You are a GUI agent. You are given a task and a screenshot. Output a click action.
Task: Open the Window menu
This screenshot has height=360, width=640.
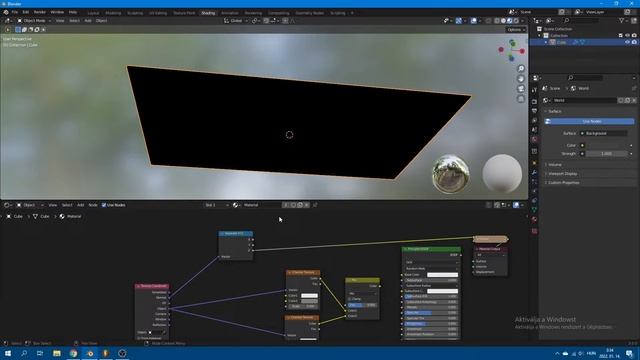[x=57, y=12]
